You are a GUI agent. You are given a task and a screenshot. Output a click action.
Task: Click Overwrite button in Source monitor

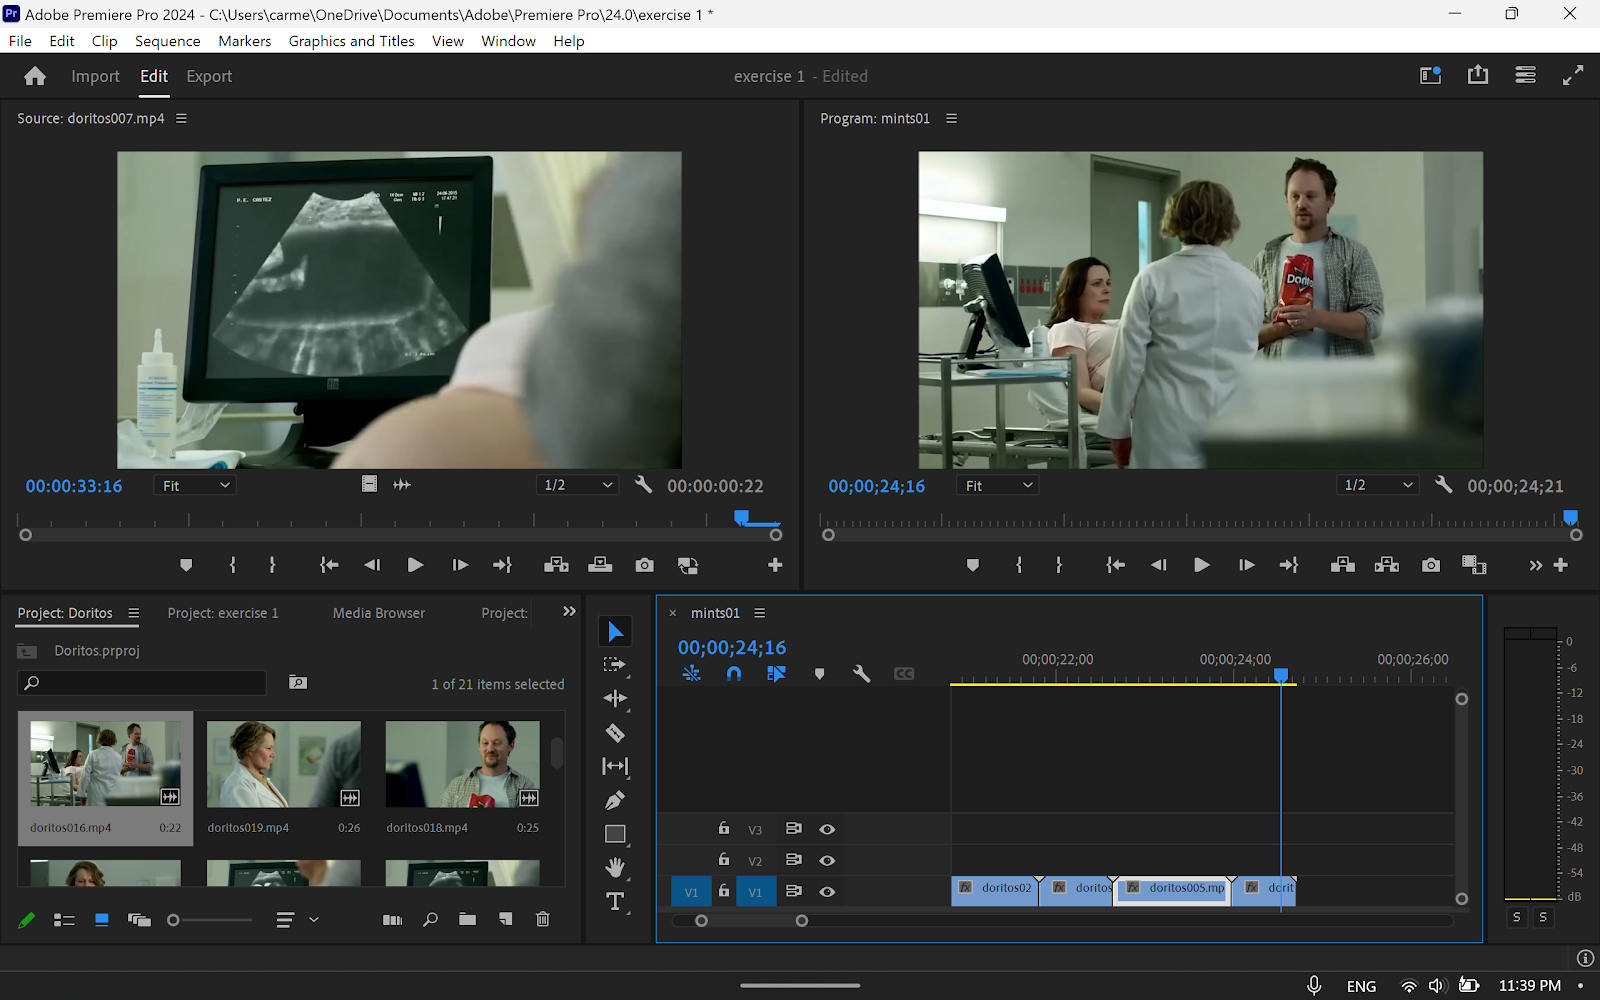(600, 565)
